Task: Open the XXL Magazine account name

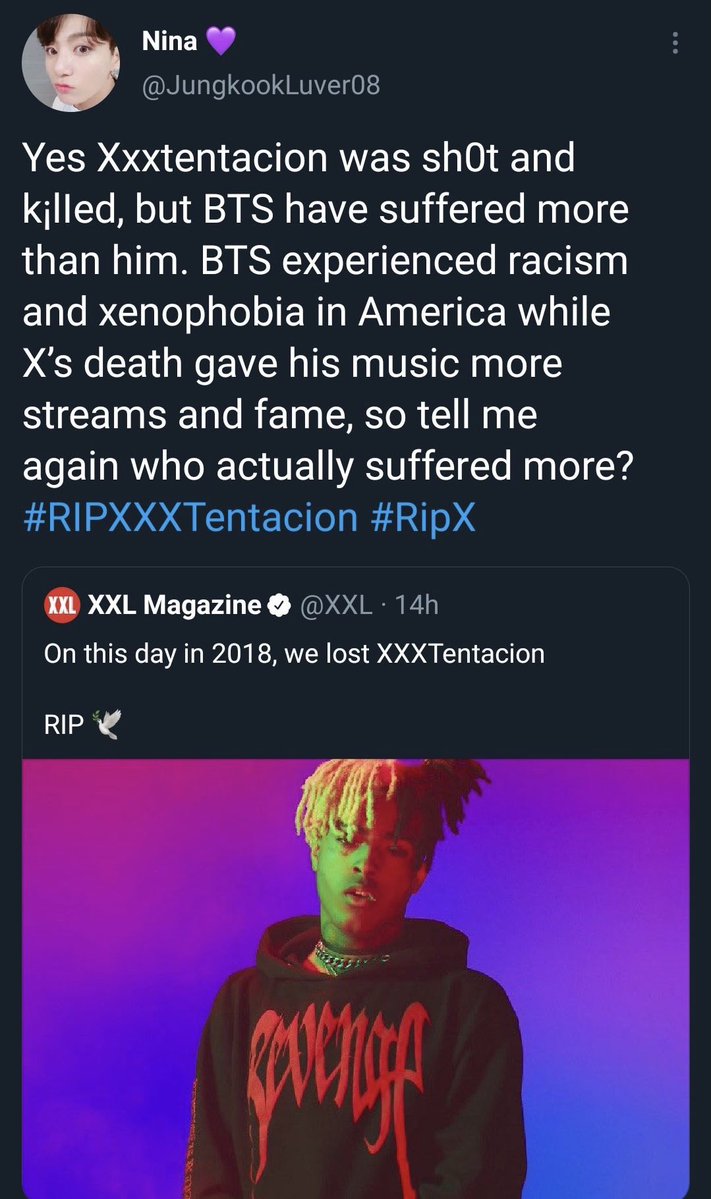Action: click(x=174, y=605)
